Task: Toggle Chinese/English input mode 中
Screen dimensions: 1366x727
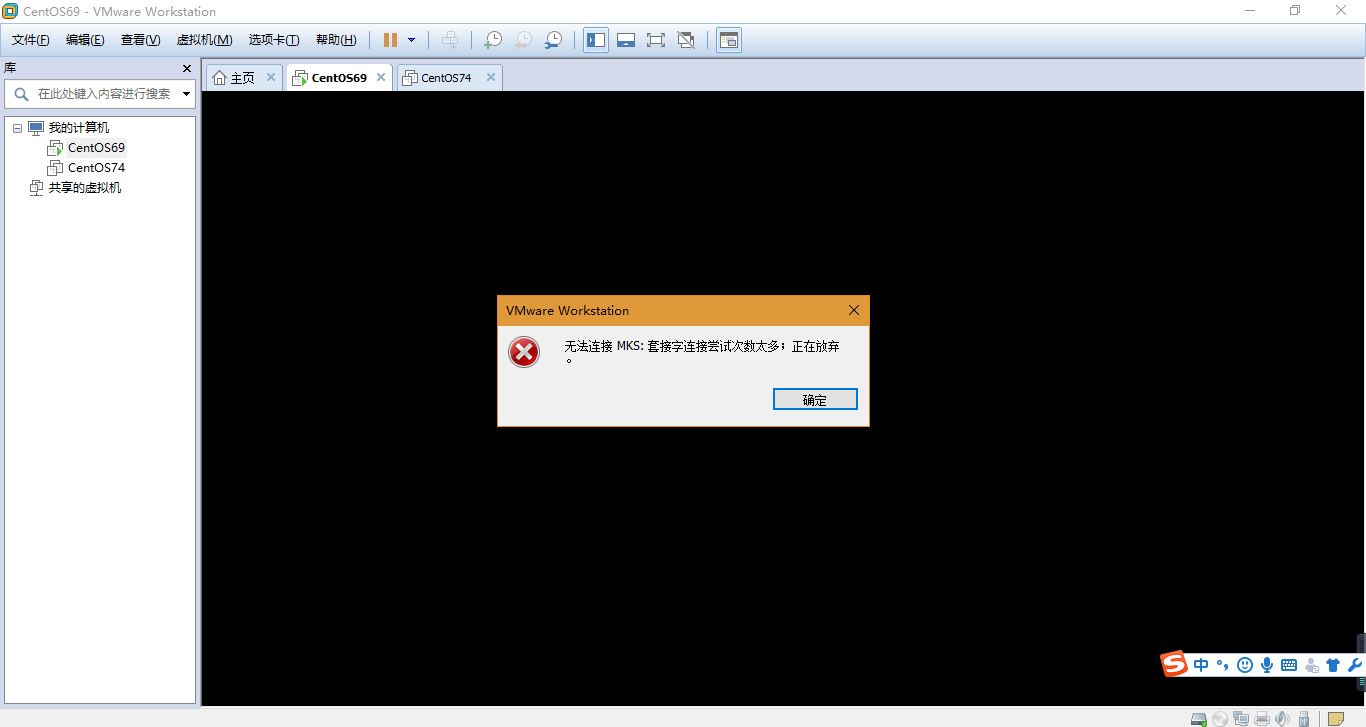Action: click(1201, 665)
